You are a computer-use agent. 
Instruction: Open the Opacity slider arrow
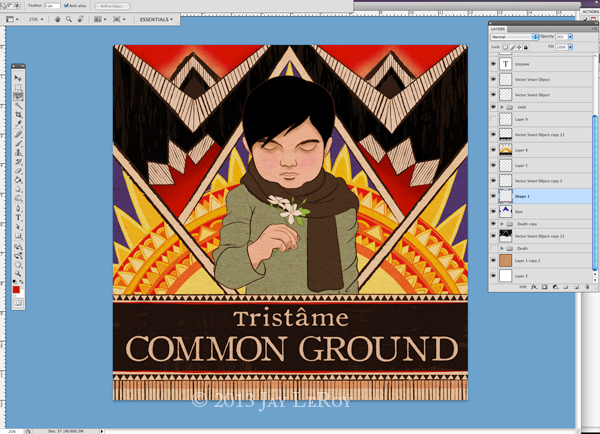coord(571,37)
